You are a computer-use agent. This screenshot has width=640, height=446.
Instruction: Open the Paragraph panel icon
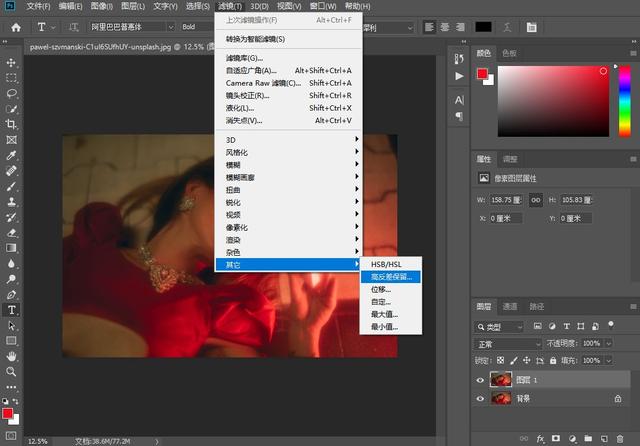click(459, 116)
